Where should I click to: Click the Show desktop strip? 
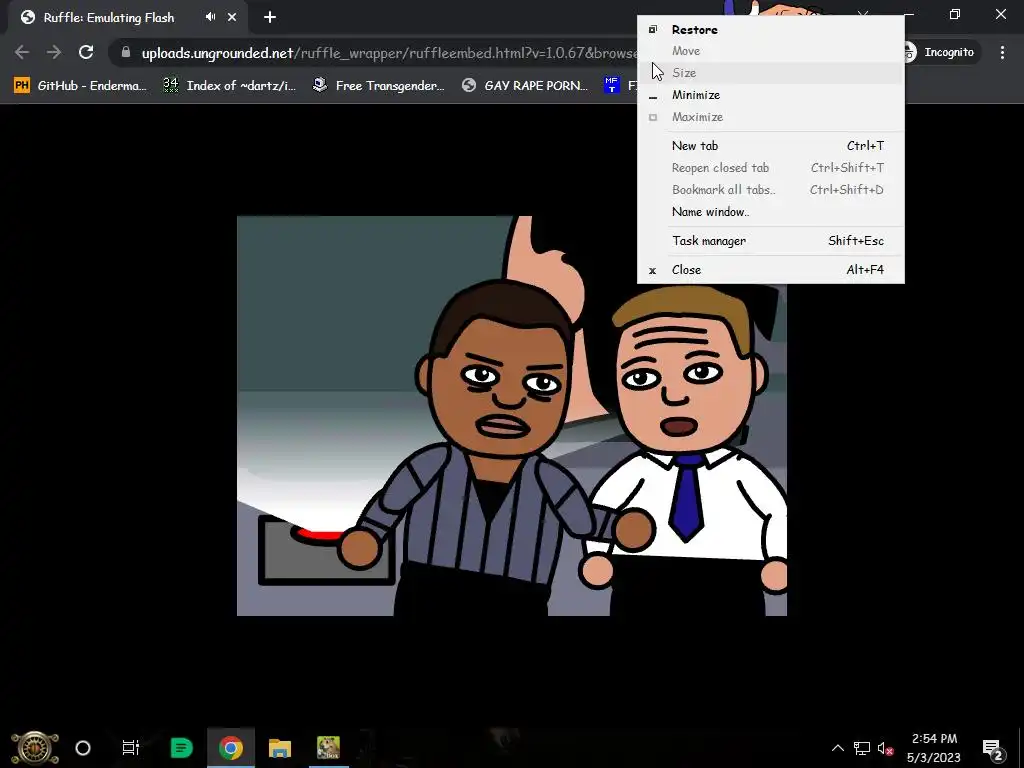click(1021, 748)
